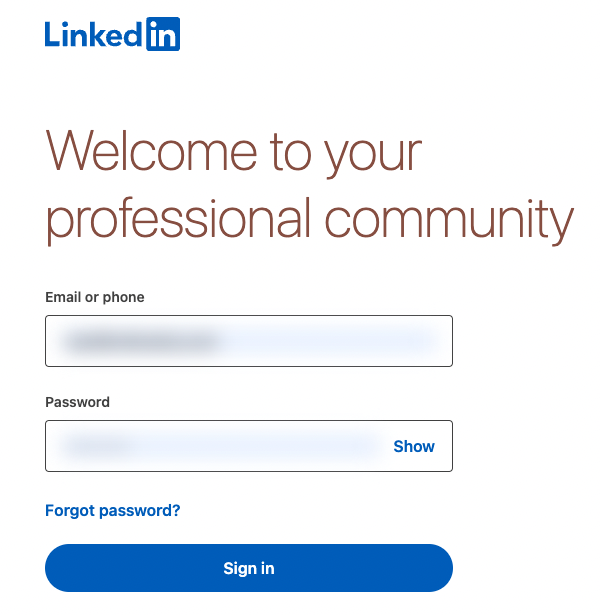Click the word "Welcome" in the heading

tap(151, 152)
